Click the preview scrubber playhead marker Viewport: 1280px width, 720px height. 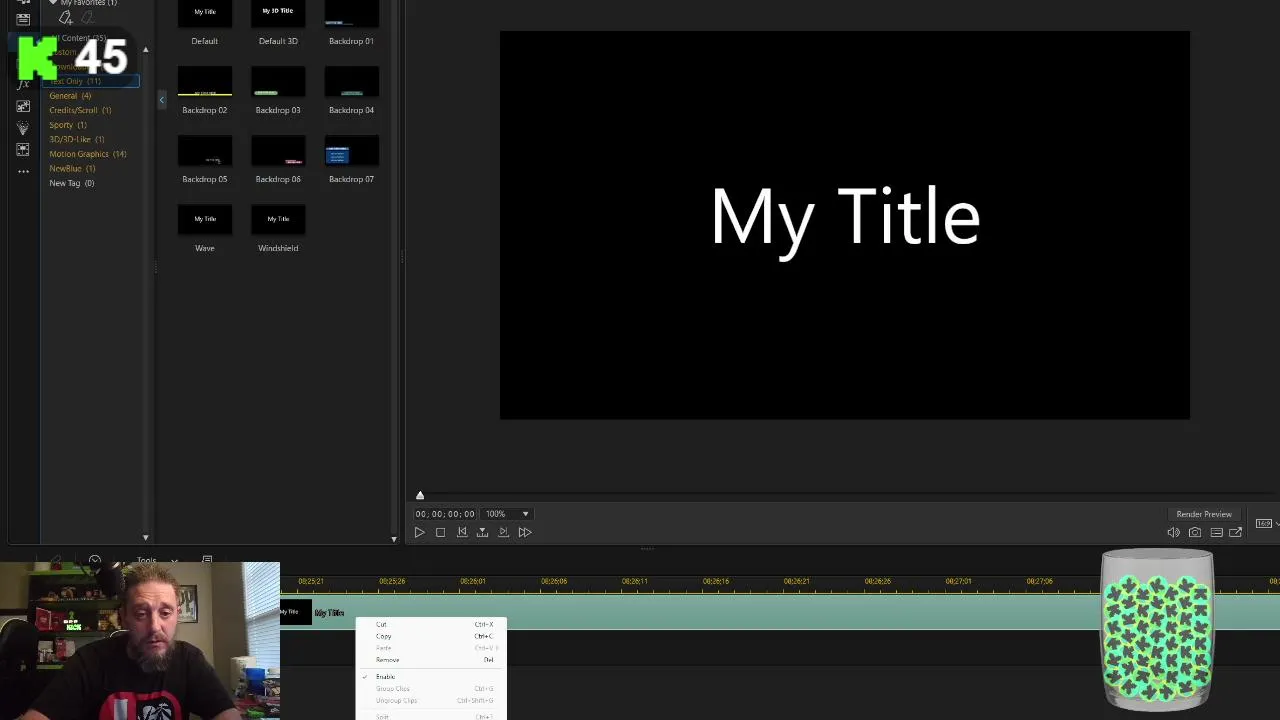coord(420,495)
